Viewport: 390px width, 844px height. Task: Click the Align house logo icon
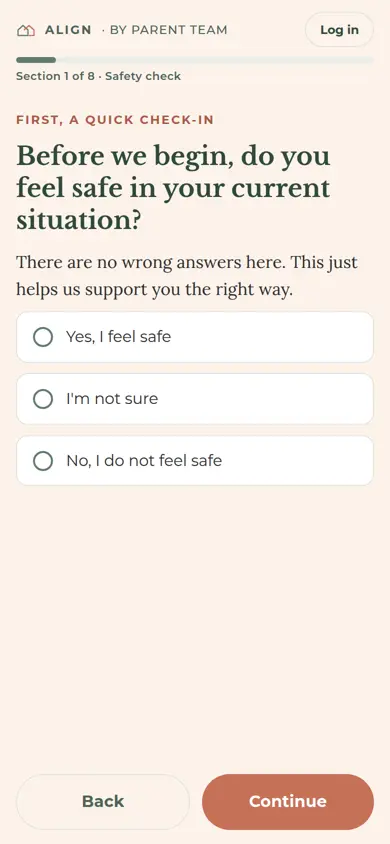[x=26, y=30]
